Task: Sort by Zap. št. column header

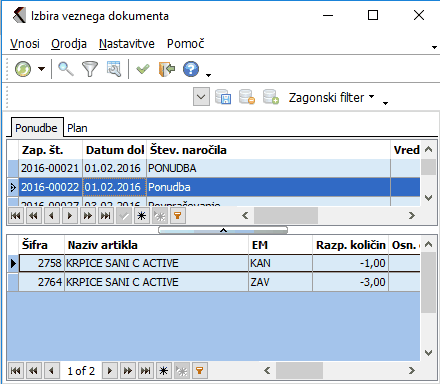Action: 50,150
